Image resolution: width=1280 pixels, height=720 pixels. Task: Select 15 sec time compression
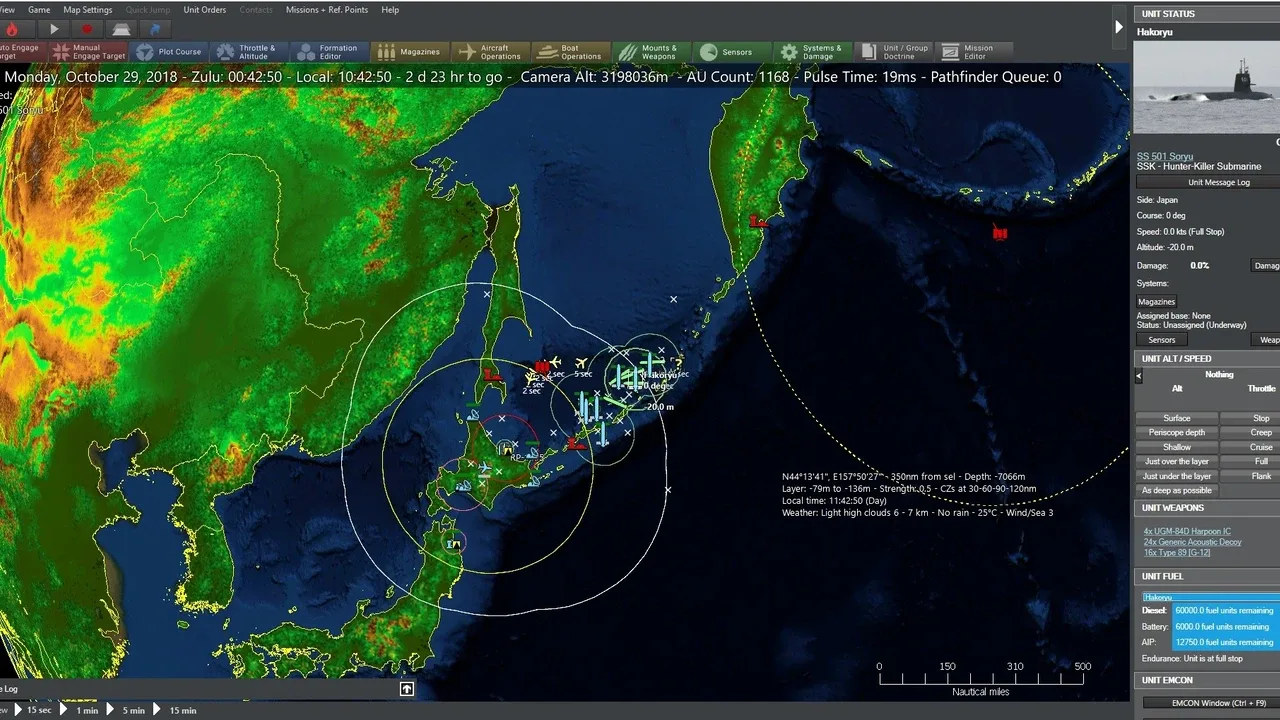point(31,710)
